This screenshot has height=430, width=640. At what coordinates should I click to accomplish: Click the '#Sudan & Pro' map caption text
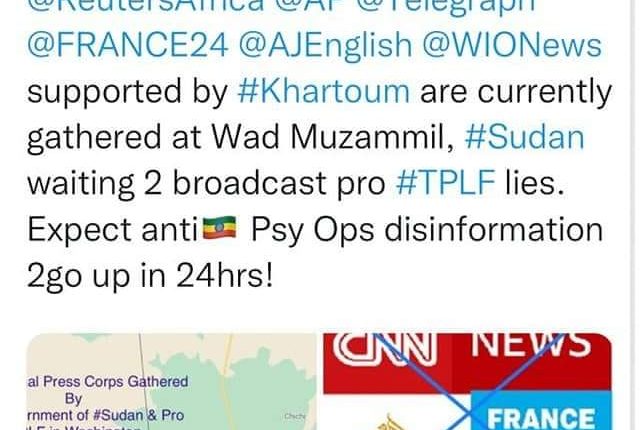tap(138, 415)
